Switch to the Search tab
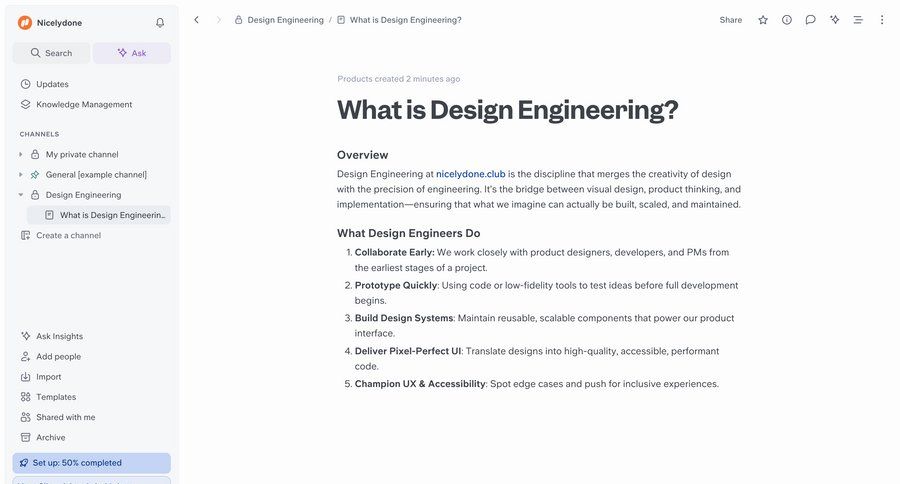The height and width of the screenshot is (484, 900). 51,53
